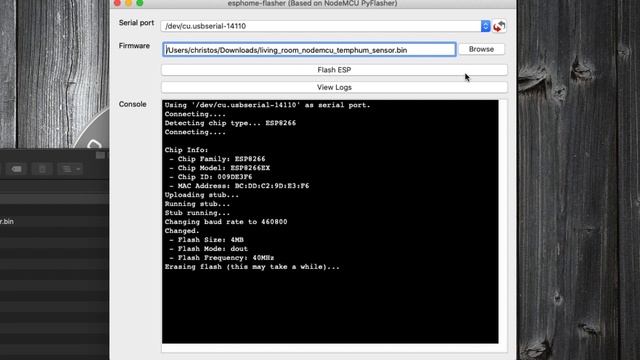The height and width of the screenshot is (360, 640).
Task: Click the Firmware label
Action: click(x=134, y=46)
